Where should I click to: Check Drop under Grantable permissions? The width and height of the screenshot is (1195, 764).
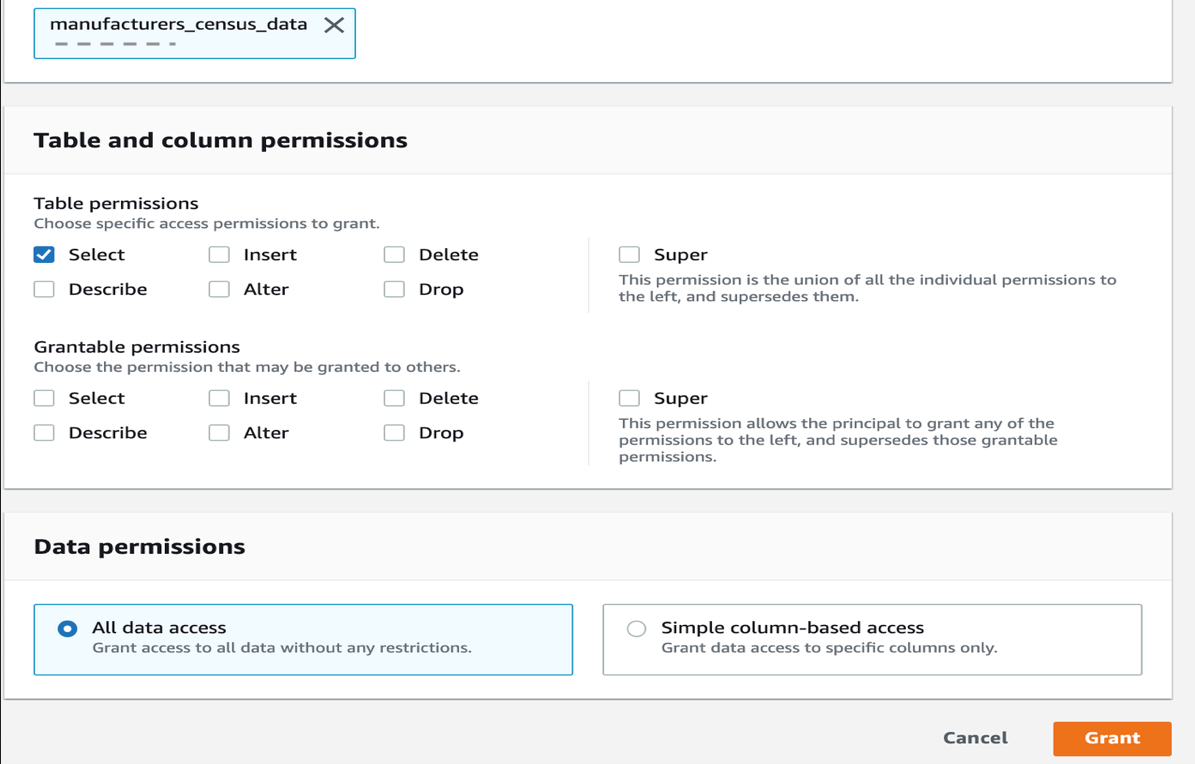click(x=394, y=433)
